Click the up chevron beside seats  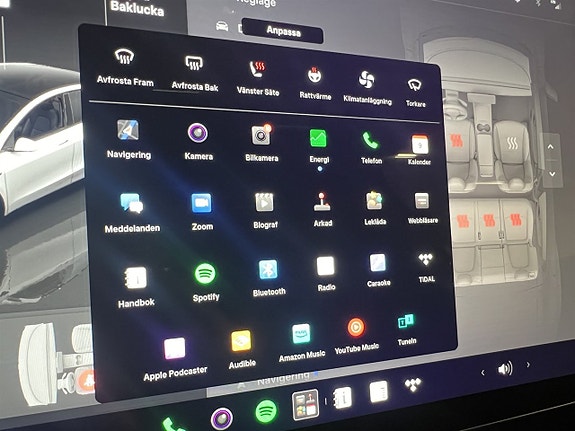[x=550, y=147]
